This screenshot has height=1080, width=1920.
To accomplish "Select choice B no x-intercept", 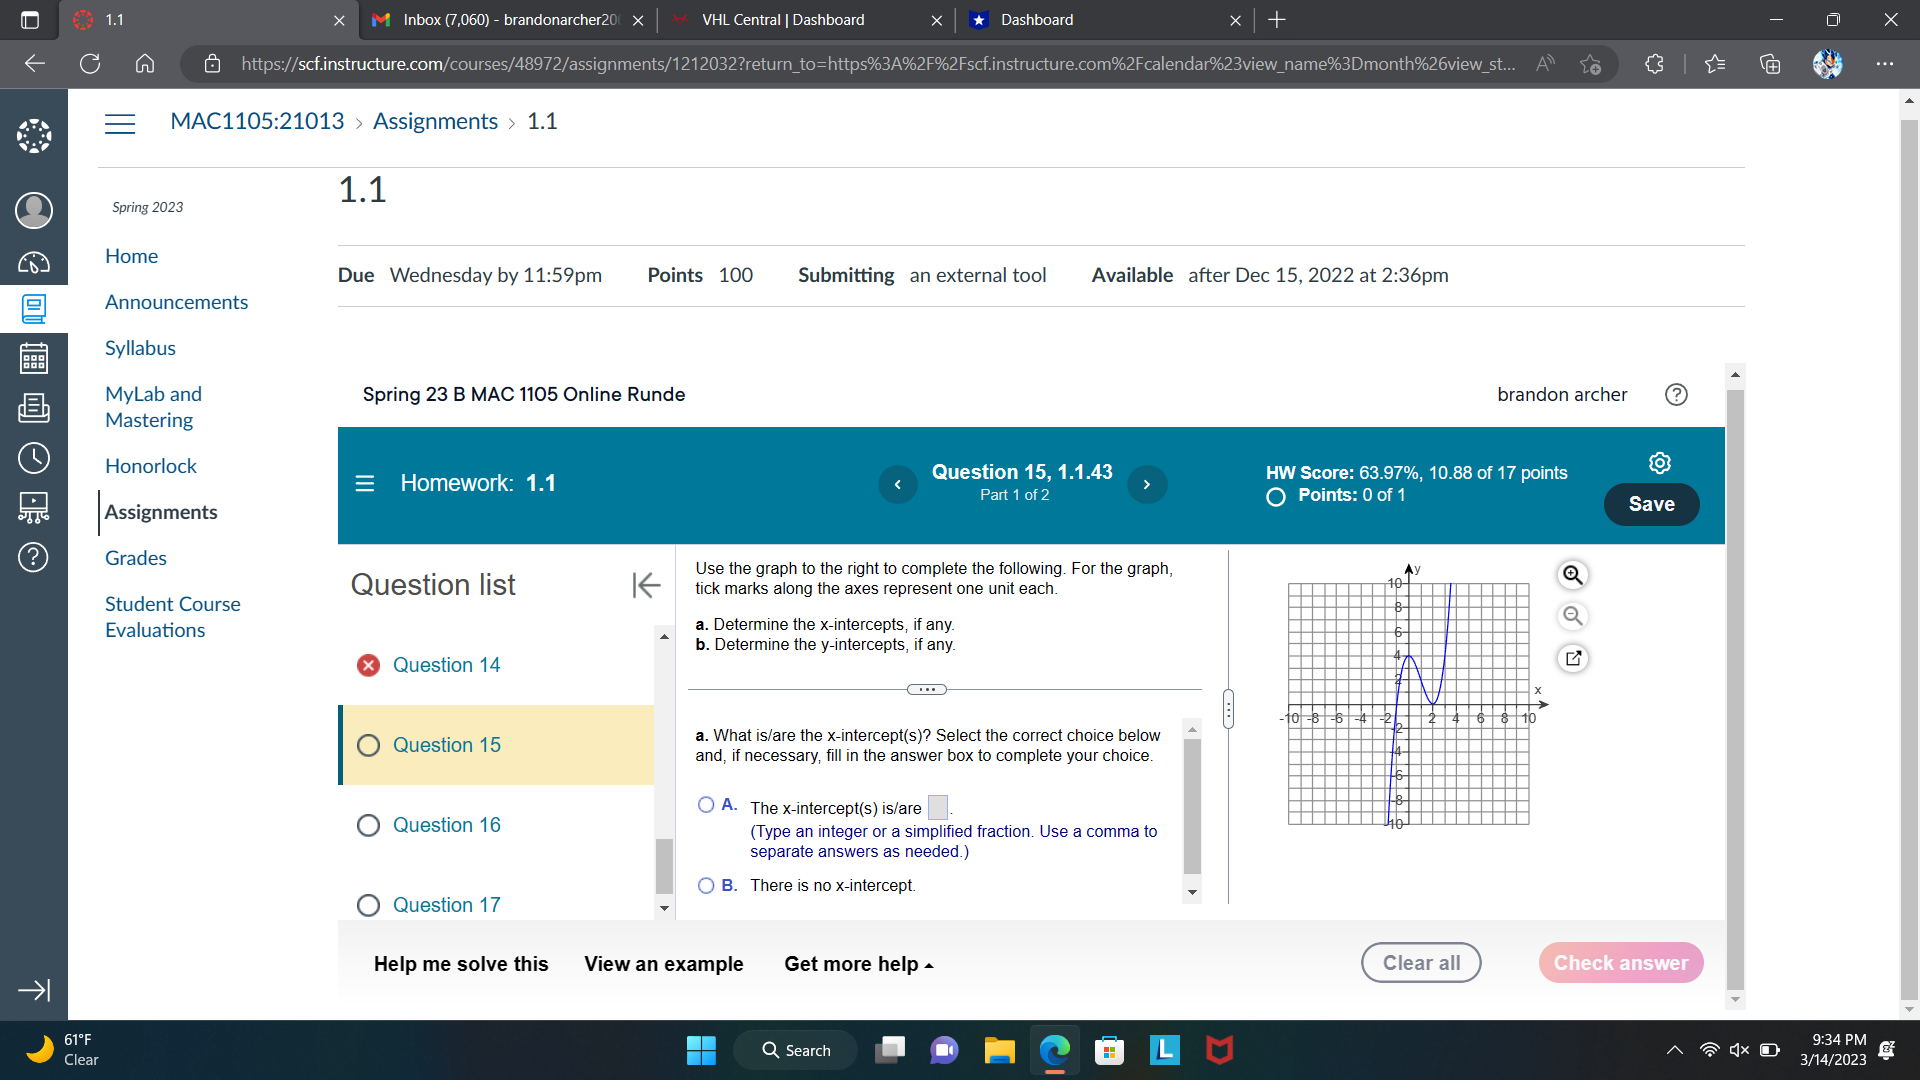I will pyautogui.click(x=706, y=886).
